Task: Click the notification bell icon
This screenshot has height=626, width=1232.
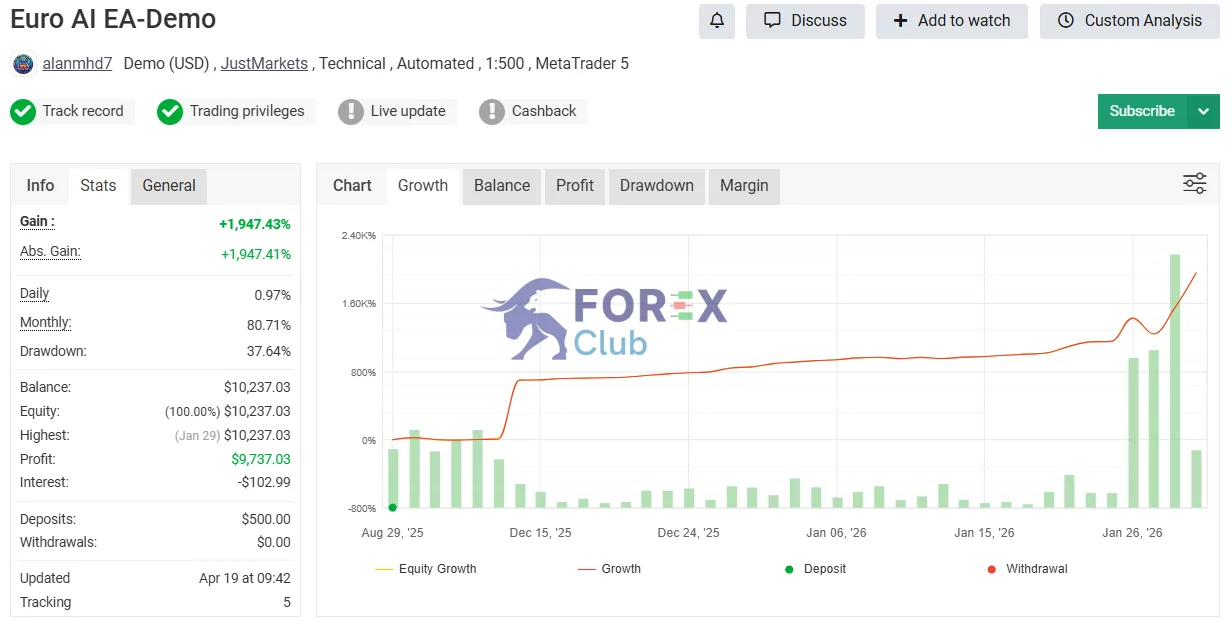Action: (x=716, y=21)
